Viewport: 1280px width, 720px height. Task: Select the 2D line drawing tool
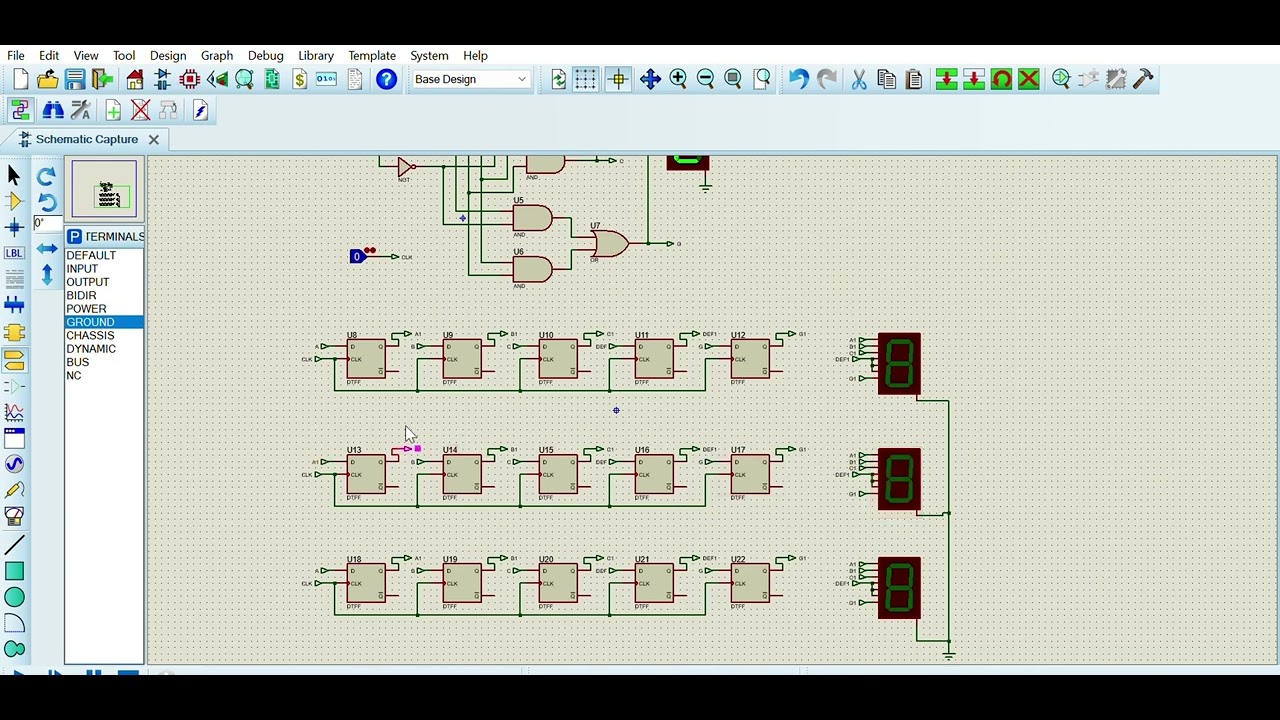pyautogui.click(x=14, y=545)
